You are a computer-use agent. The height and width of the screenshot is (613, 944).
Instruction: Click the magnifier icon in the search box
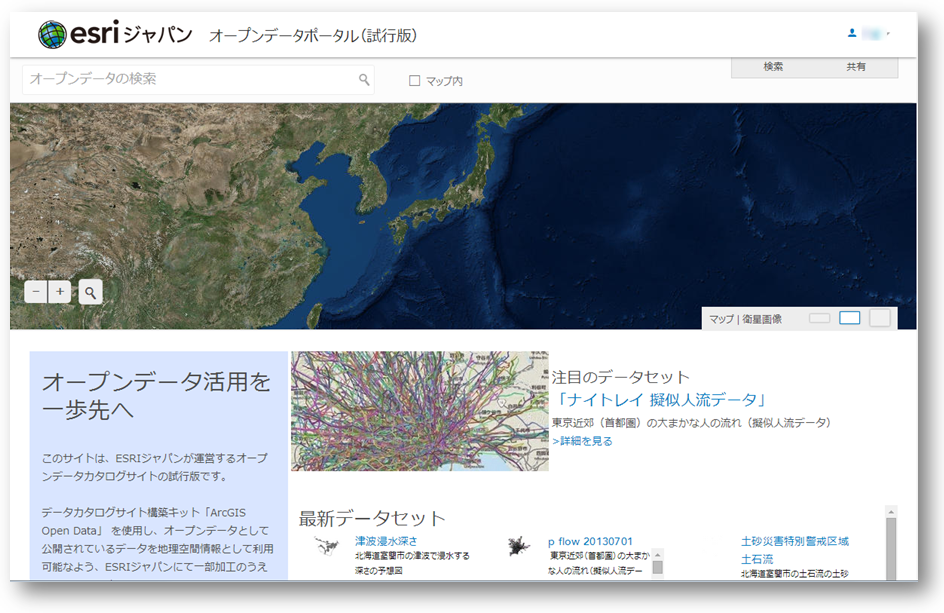click(364, 80)
